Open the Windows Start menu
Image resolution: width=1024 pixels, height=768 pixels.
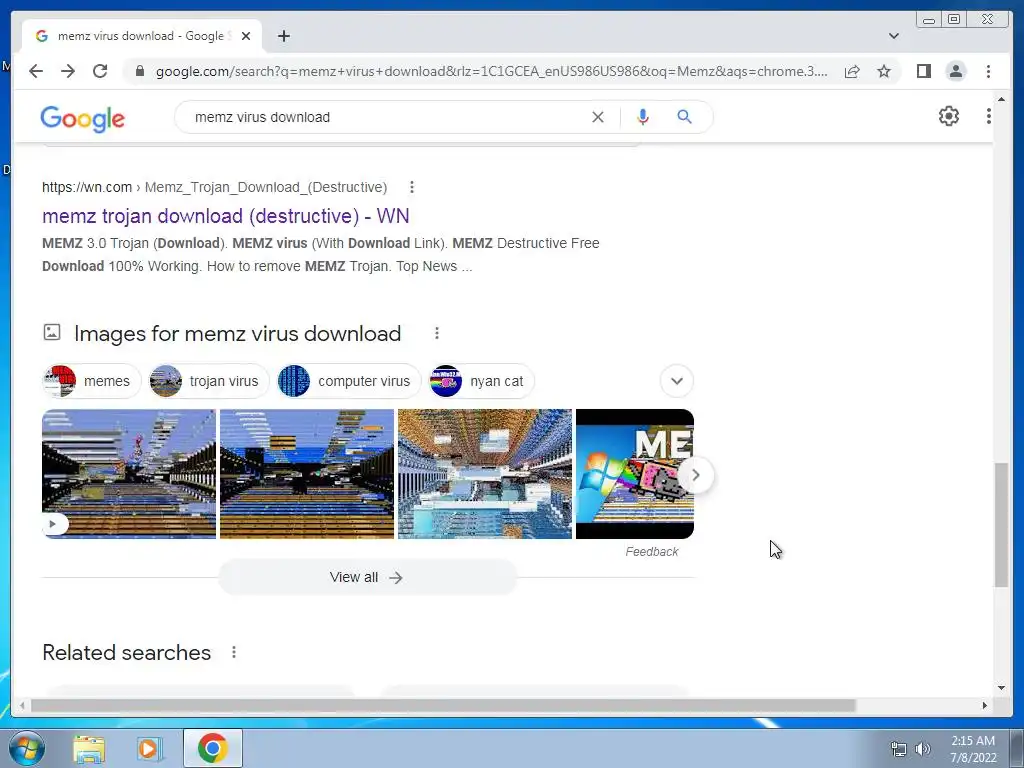pyautogui.click(x=26, y=748)
